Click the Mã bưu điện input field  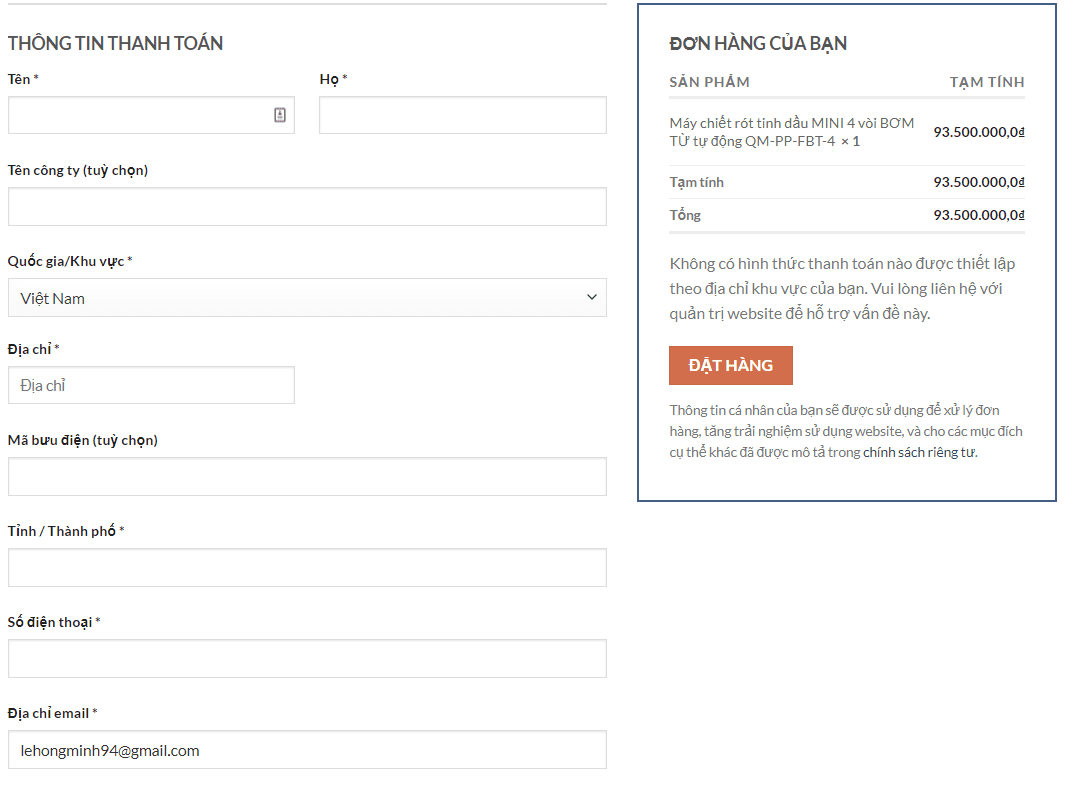pyautogui.click(x=307, y=476)
